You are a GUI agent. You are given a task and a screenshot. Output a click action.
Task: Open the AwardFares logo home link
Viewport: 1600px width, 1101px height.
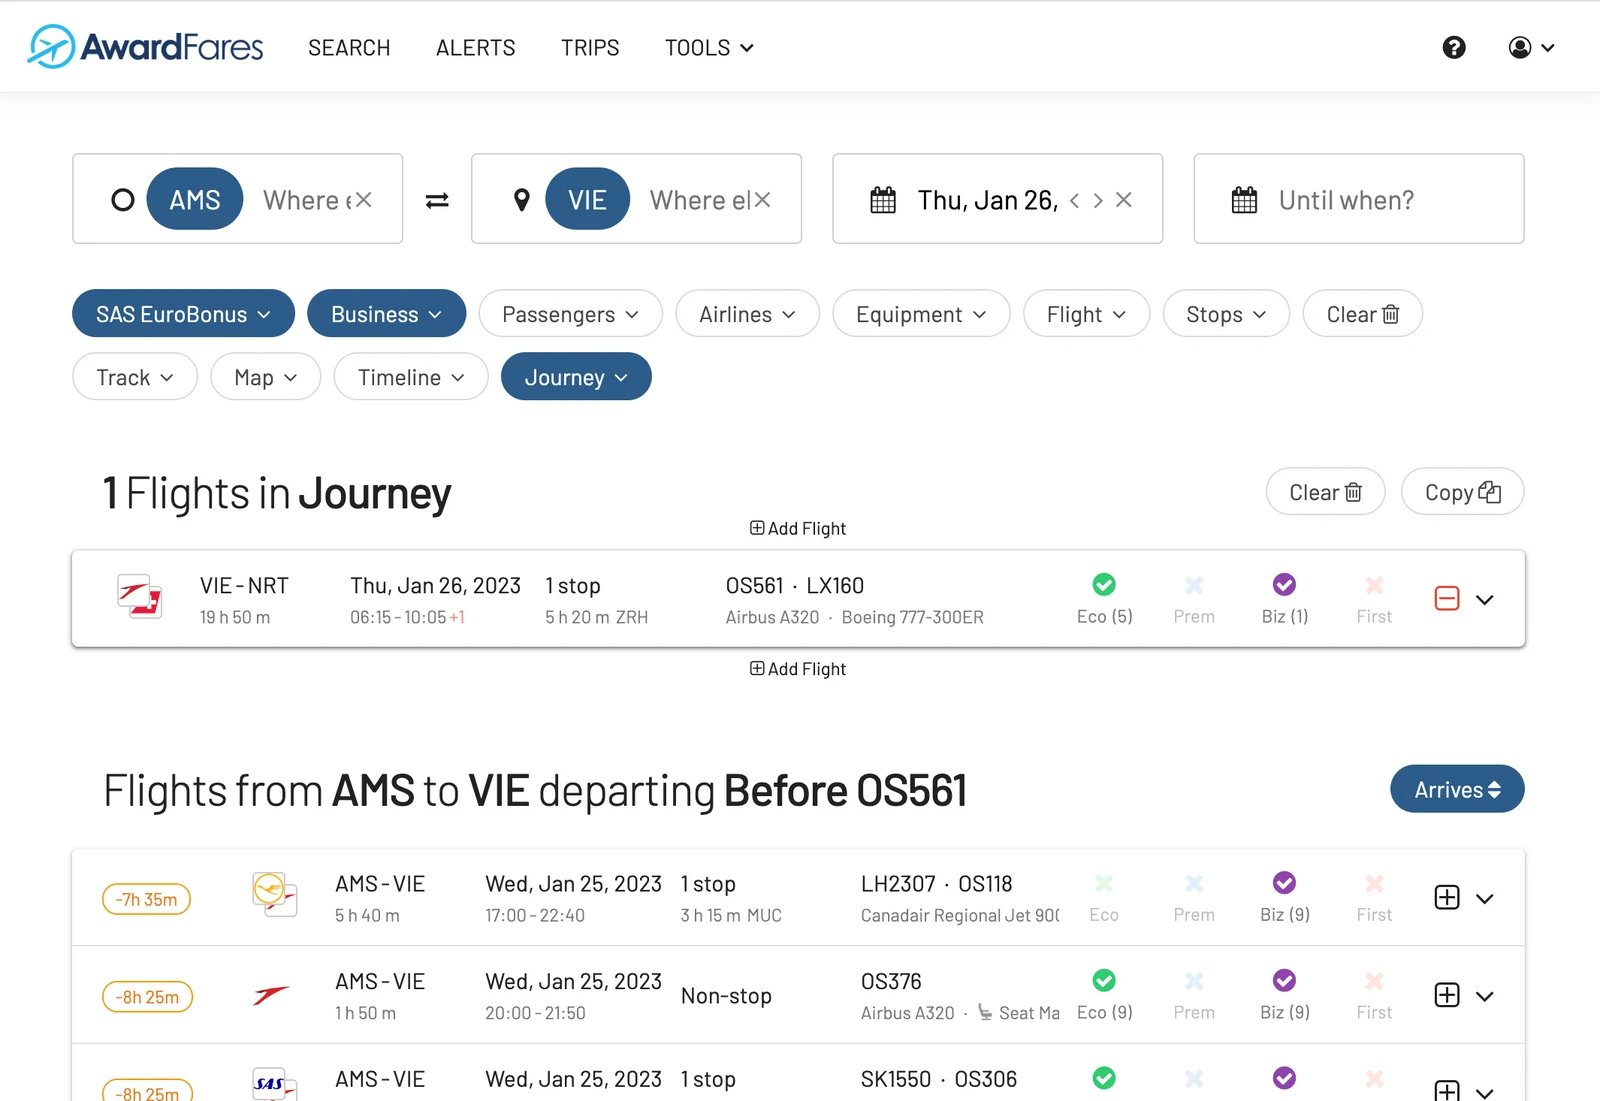coord(146,47)
